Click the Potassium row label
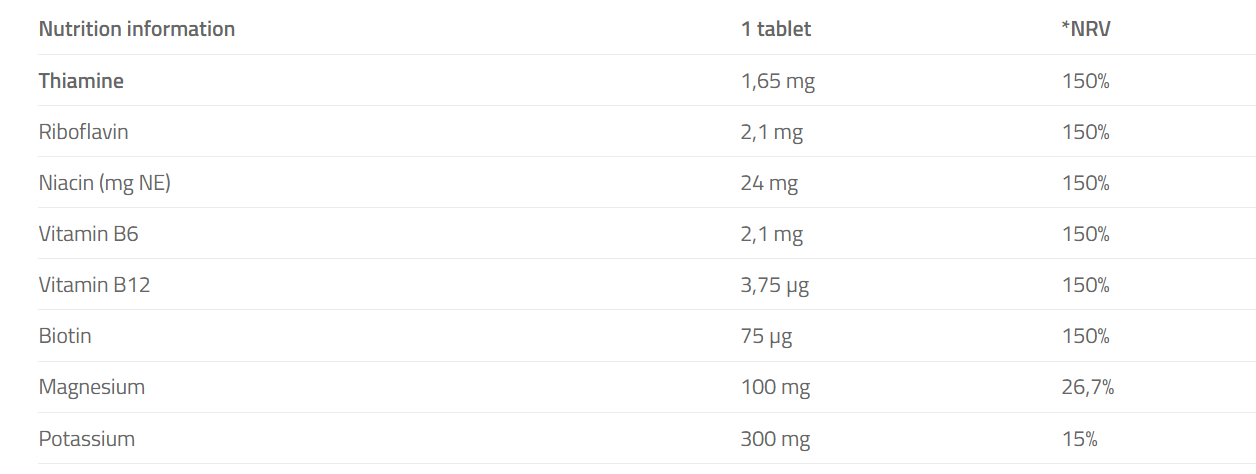The width and height of the screenshot is (1256, 474). click(x=87, y=439)
